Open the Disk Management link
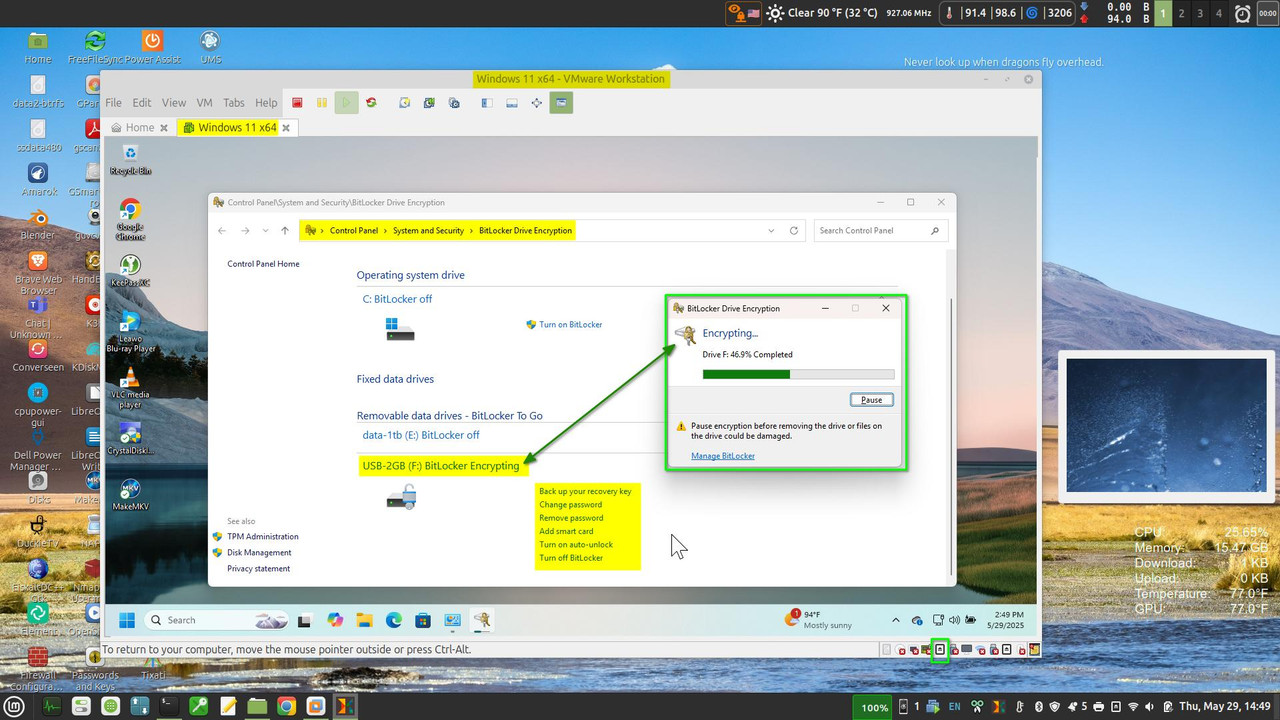Screen dimensions: 1280x720 (x=259, y=552)
